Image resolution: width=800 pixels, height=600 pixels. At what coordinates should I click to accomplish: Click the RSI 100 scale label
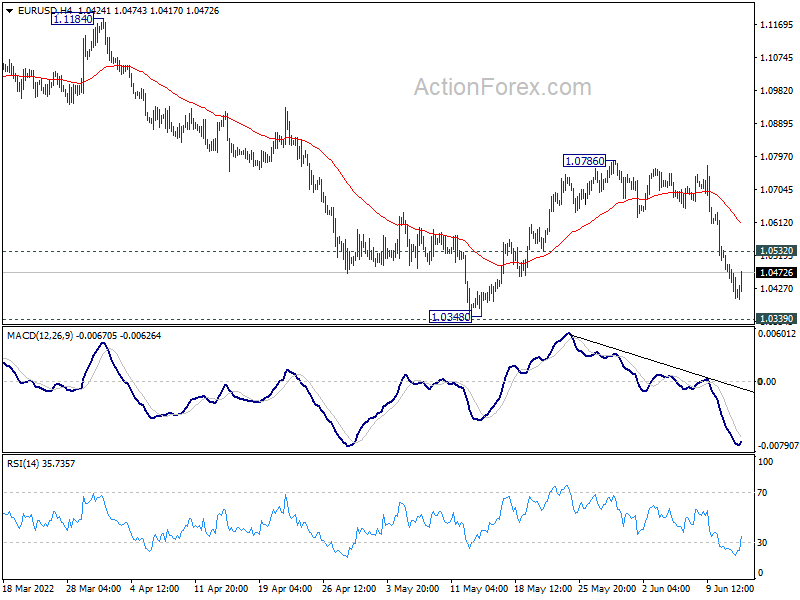coord(765,462)
